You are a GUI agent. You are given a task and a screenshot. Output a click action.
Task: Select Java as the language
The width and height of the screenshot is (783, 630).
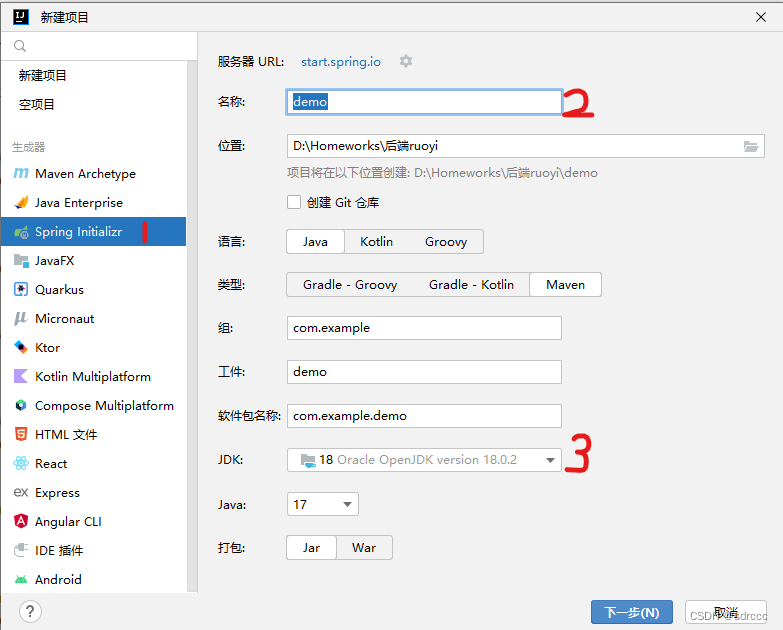pos(315,242)
